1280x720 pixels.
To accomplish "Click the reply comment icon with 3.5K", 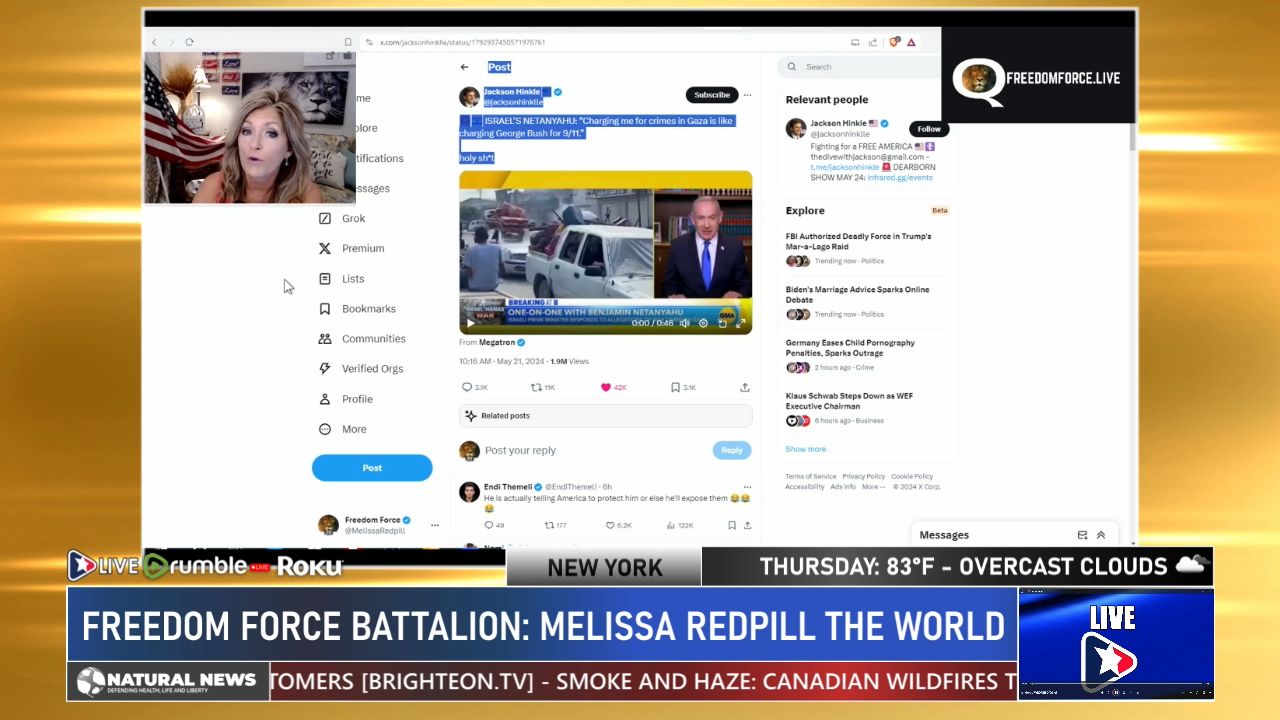I will [x=467, y=387].
